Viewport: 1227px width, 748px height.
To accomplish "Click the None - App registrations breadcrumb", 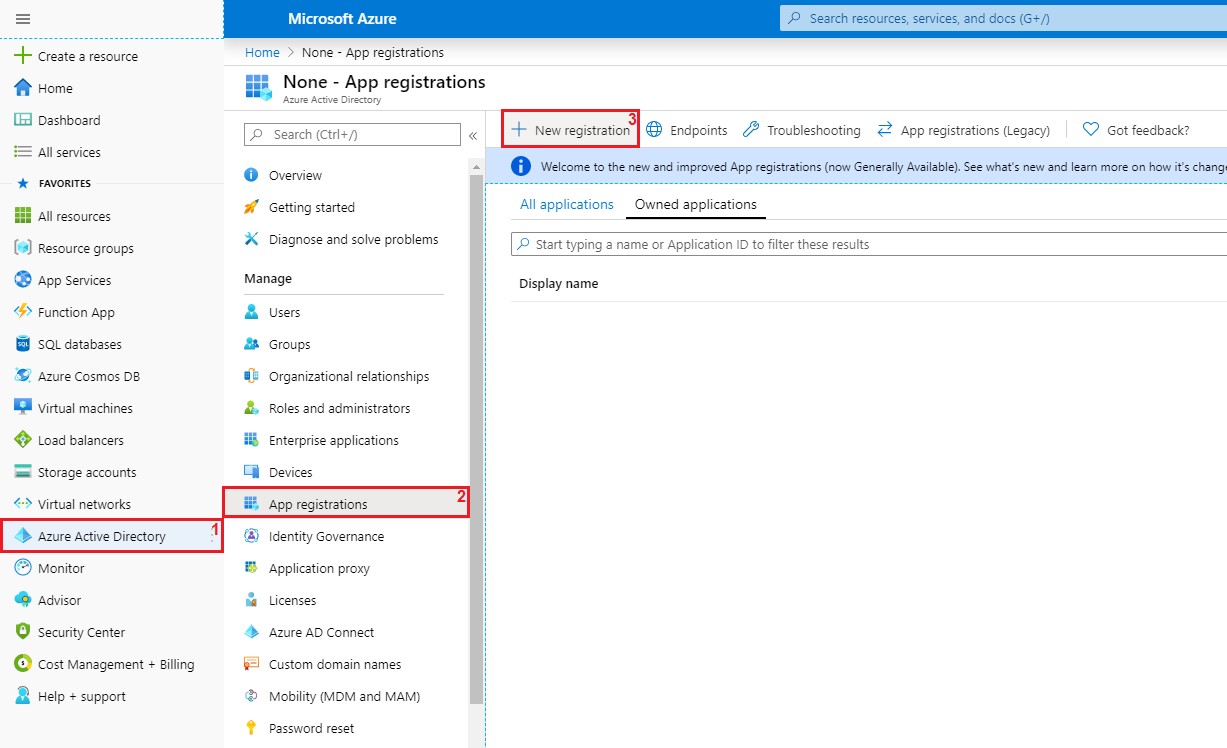I will pos(373,52).
